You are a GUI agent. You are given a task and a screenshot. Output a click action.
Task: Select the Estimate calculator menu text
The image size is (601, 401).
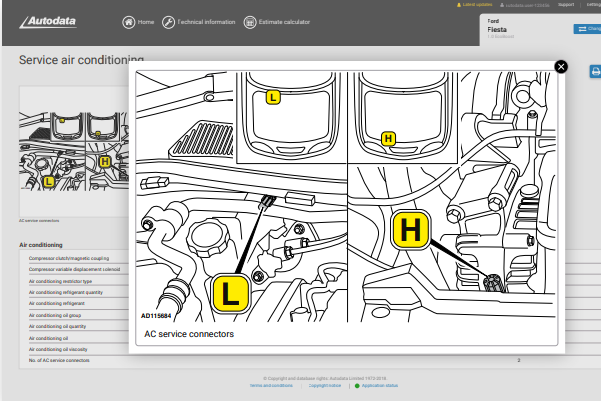284,22
